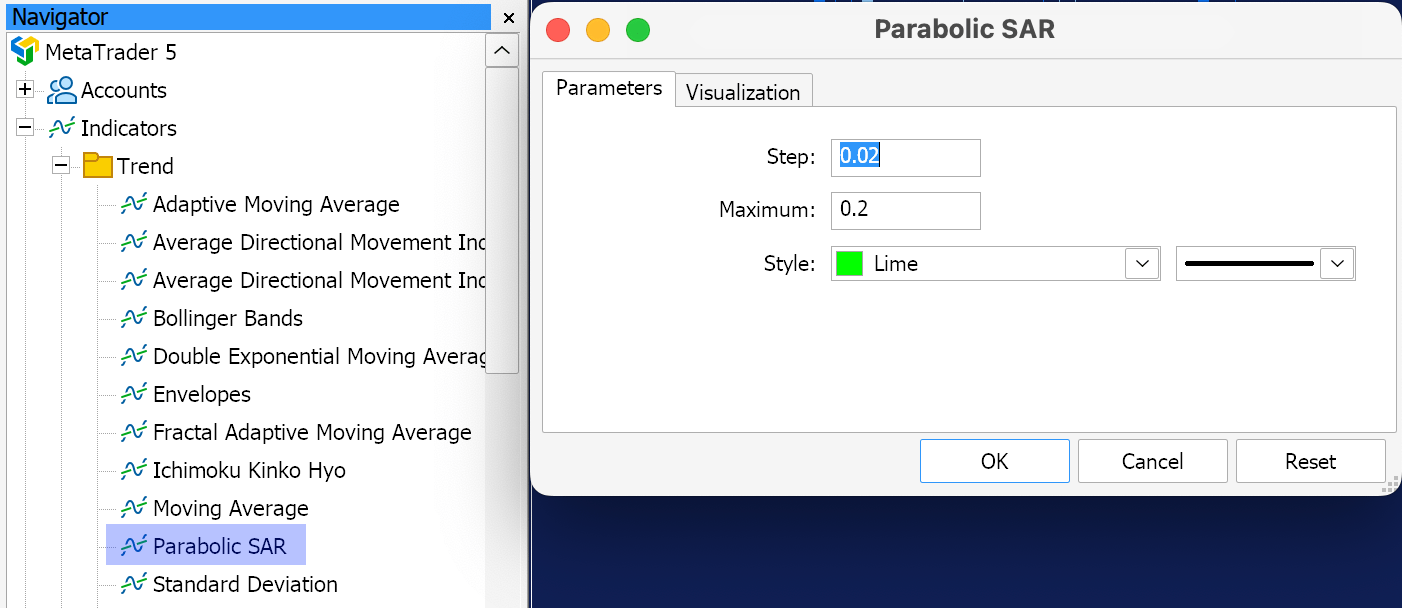Collapse the Trend folder node
Screen dimensions: 1402x608
pyautogui.click(x=61, y=166)
